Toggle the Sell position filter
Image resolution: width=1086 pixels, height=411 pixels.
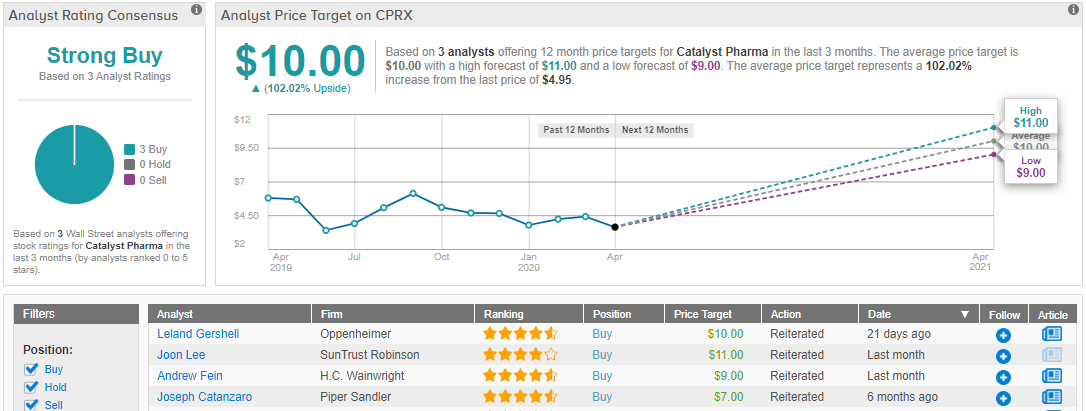tap(31, 404)
